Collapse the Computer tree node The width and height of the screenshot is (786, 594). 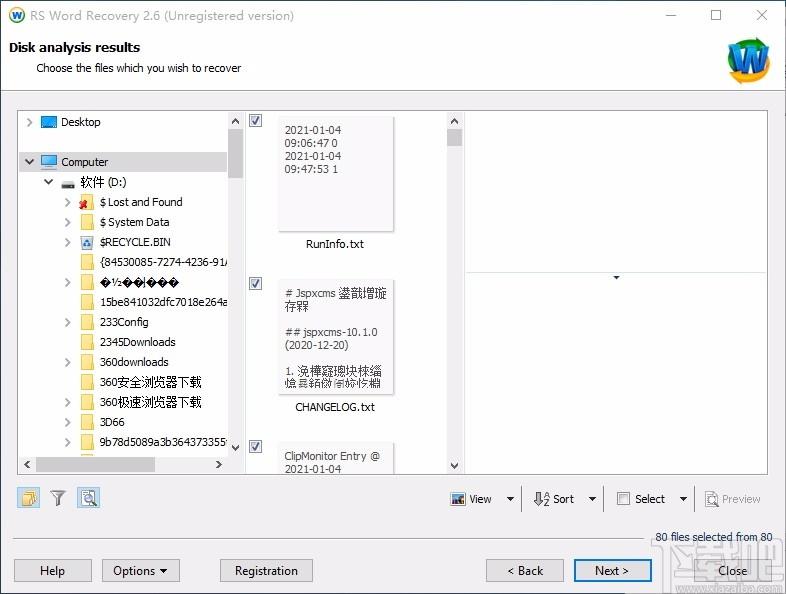click(29, 162)
